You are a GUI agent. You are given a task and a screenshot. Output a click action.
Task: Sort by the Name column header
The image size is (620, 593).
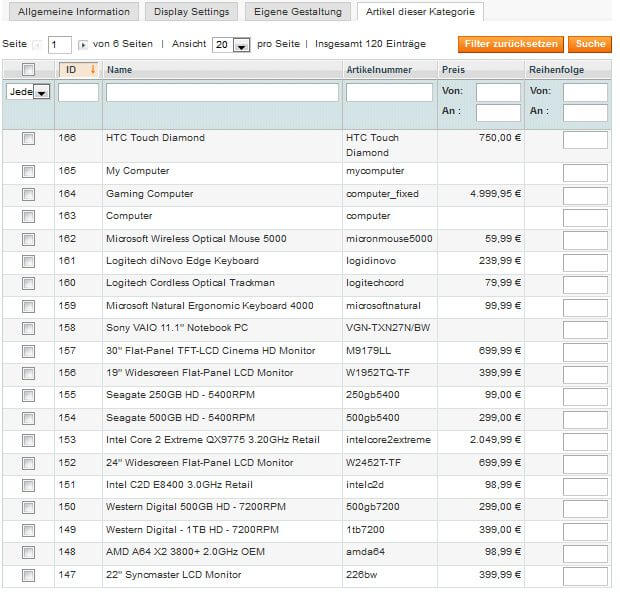pyautogui.click(x=119, y=70)
